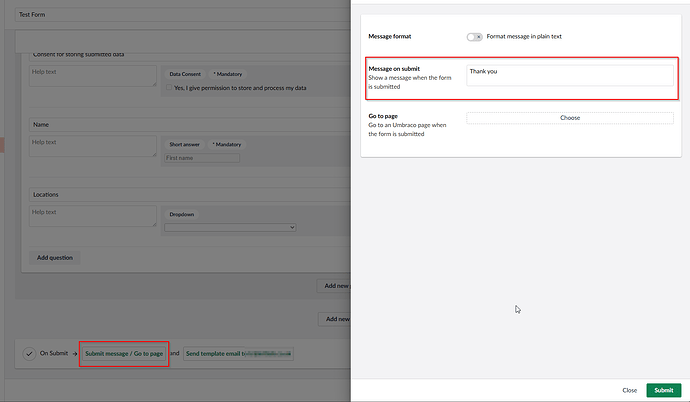Click the Add question button
The width and height of the screenshot is (690, 402).
(57, 257)
